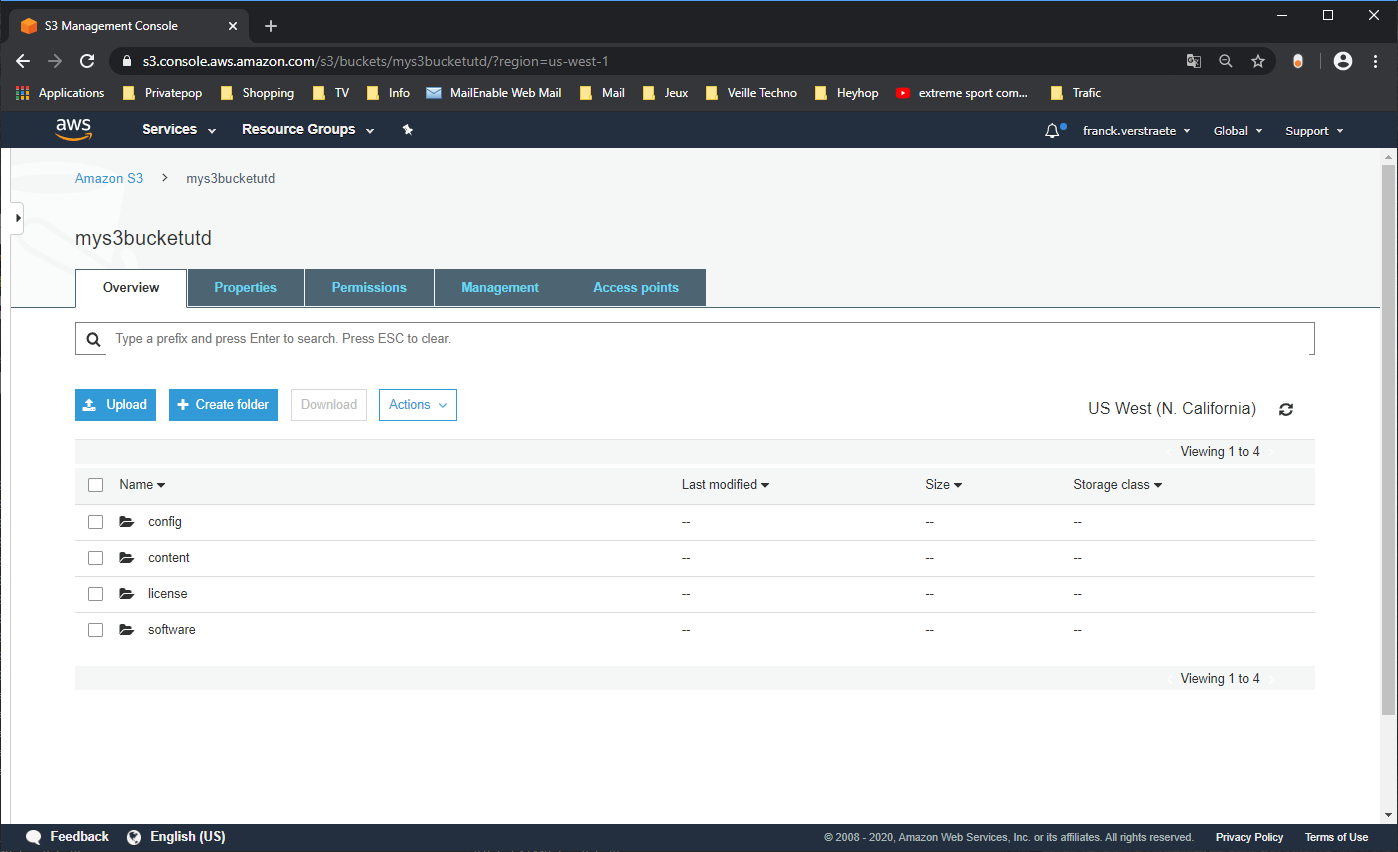Check the software folder checkbox
Viewport: 1398px width, 852px height.
96,630
